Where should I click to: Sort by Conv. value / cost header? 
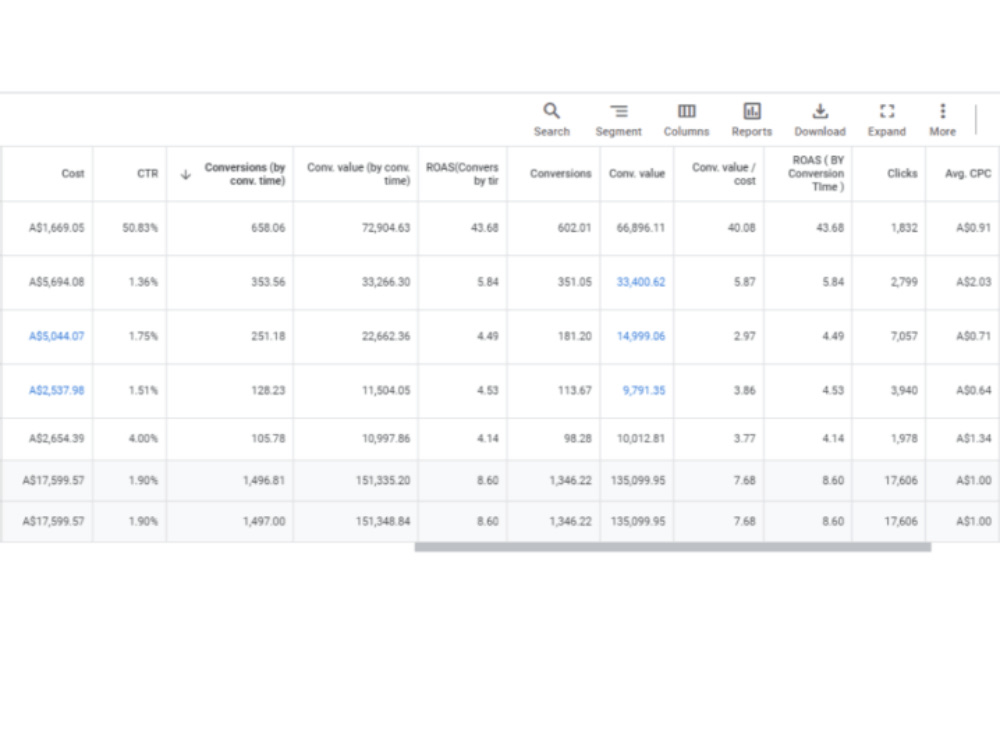point(724,173)
